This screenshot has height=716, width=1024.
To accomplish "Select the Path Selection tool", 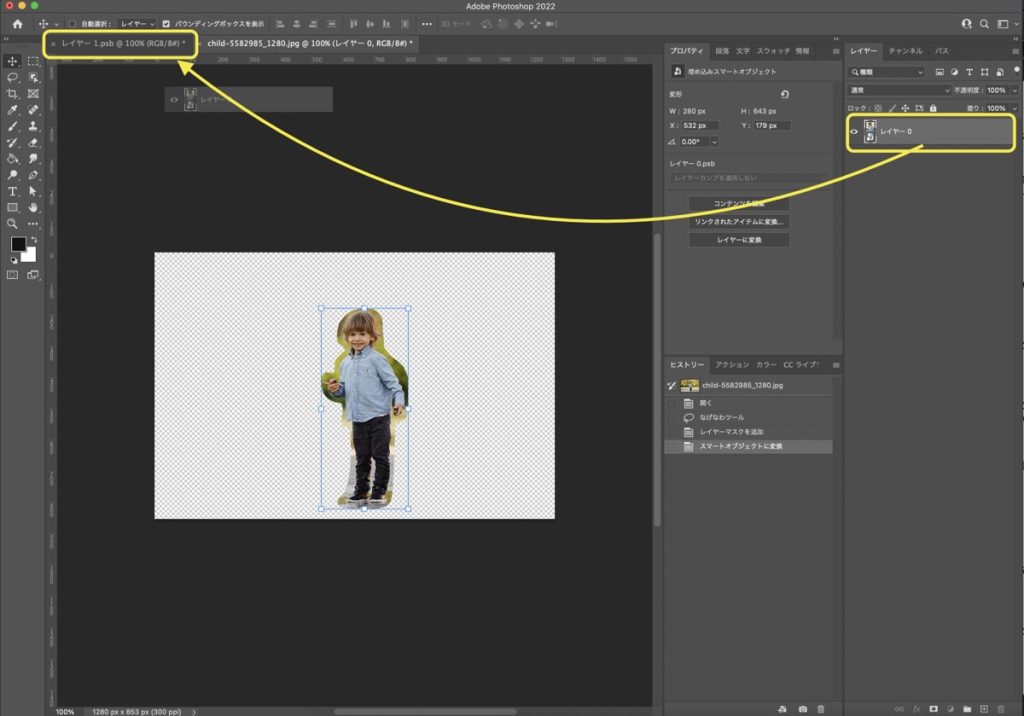I will (x=33, y=191).
